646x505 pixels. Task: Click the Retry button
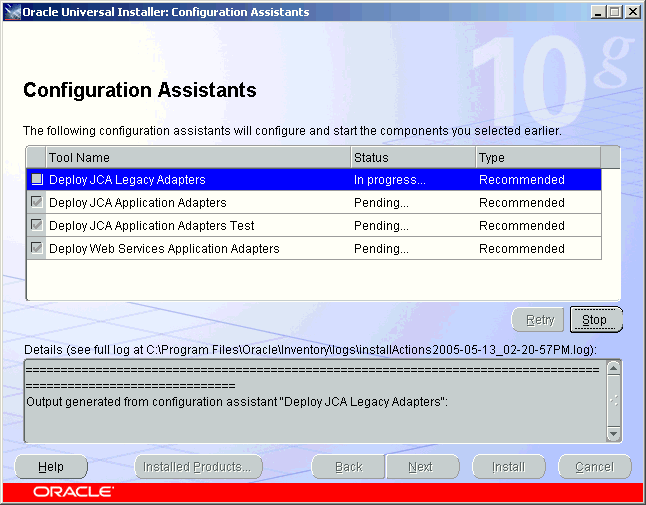[538, 320]
